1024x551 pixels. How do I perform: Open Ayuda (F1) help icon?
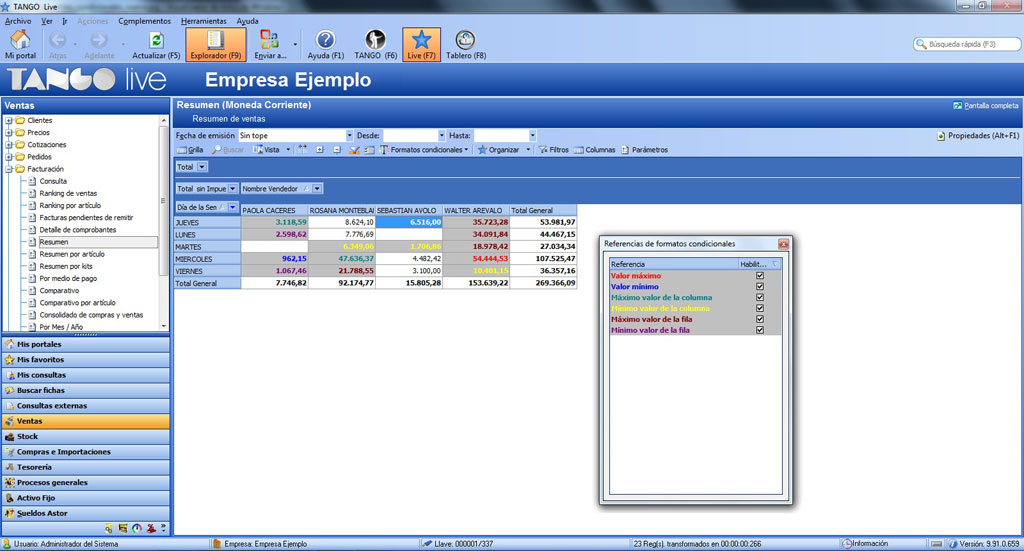[x=325, y=40]
